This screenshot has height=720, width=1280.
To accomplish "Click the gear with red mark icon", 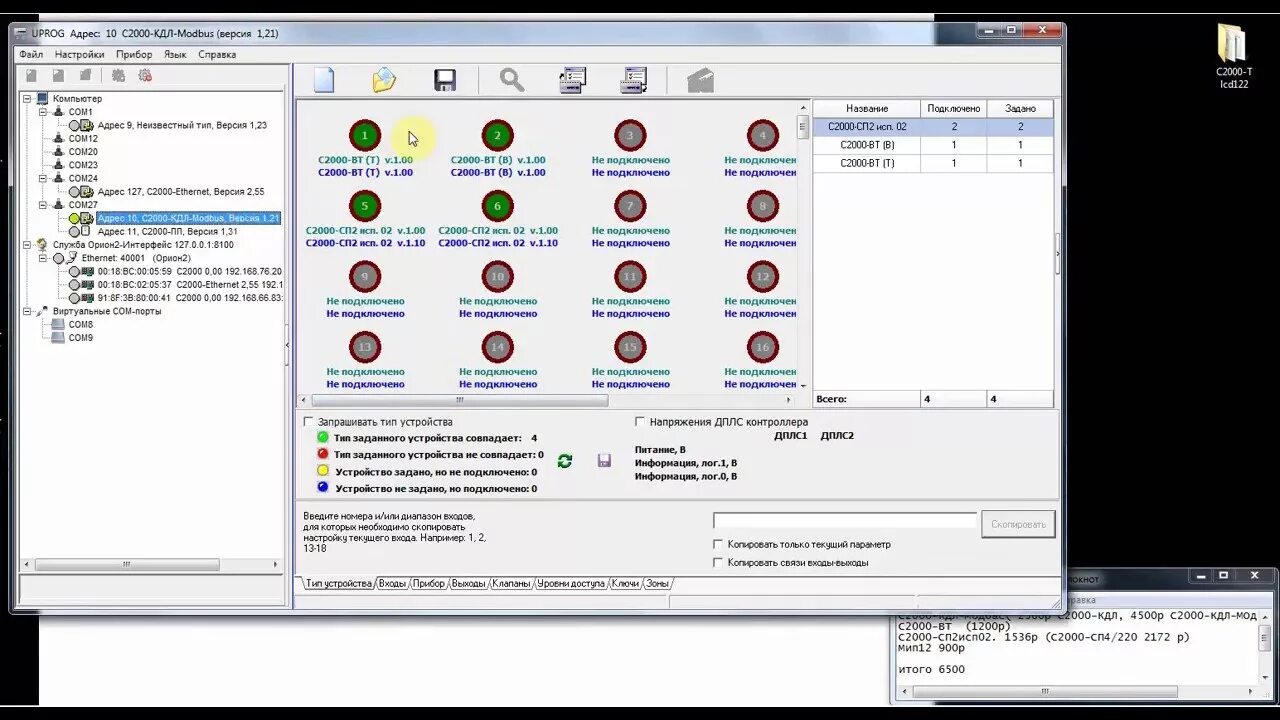I will pos(145,75).
